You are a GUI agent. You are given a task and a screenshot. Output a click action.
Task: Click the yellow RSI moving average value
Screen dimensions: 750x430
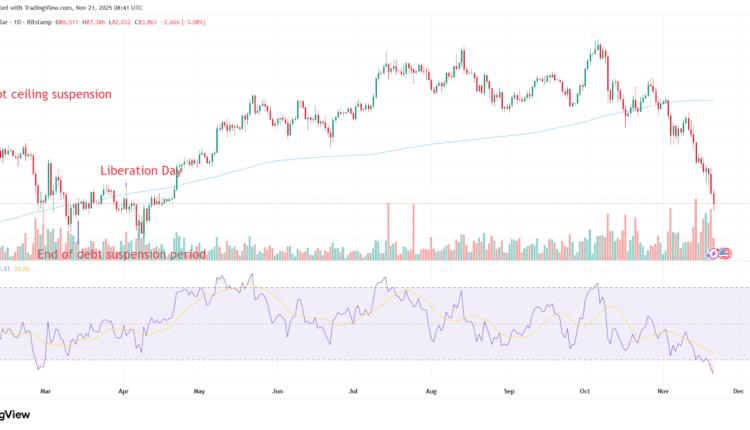point(22,269)
